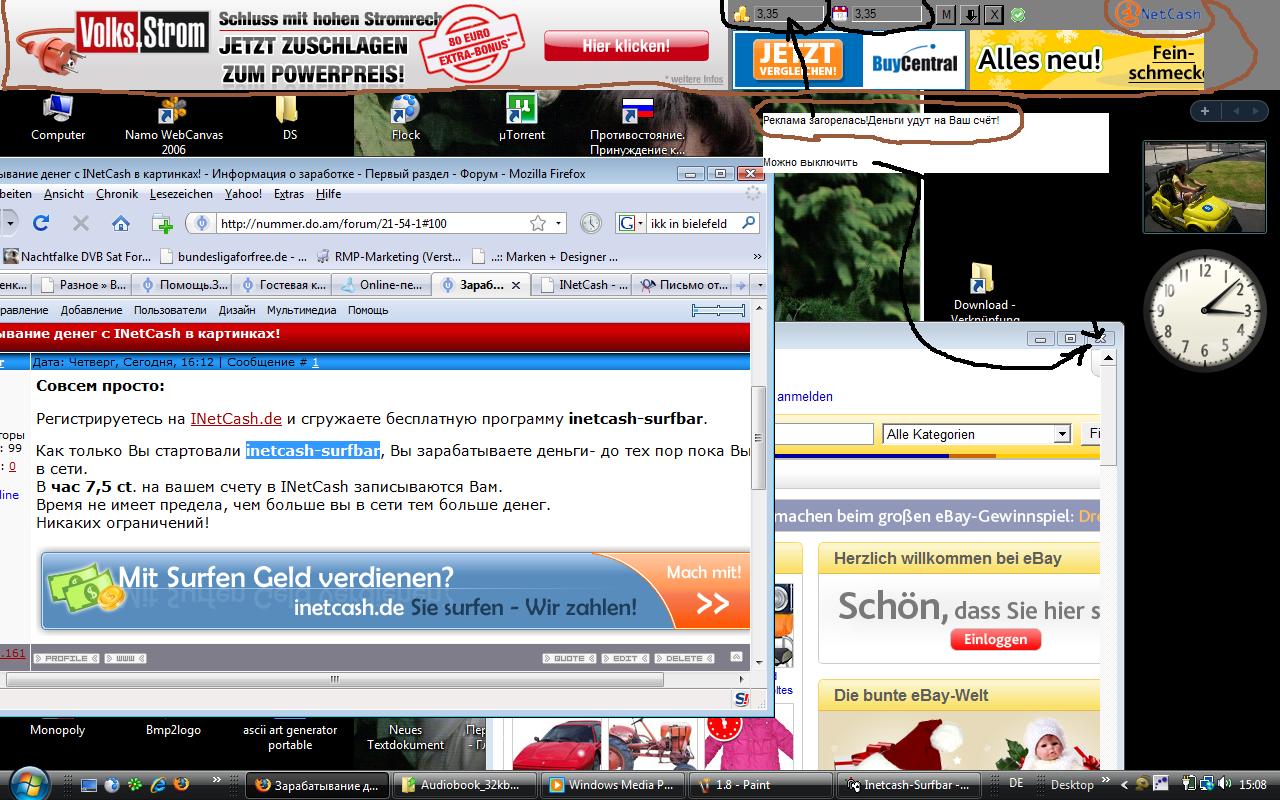Click the X button in the INetCash surfbar
1280x800 pixels.
[x=993, y=14]
